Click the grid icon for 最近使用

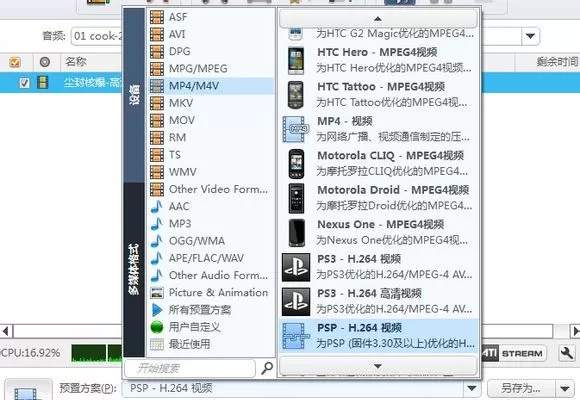coord(157,344)
